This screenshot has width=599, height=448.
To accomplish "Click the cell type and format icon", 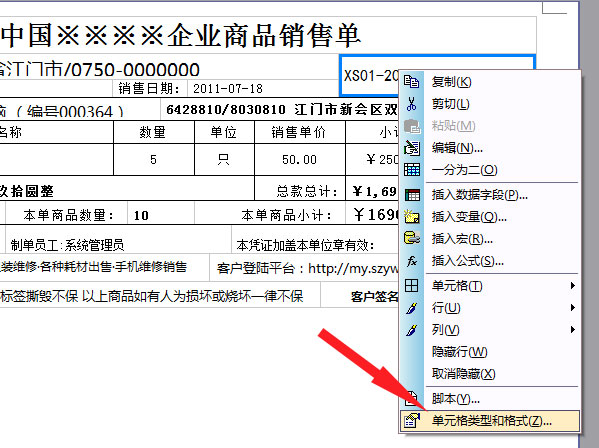I will (412, 421).
